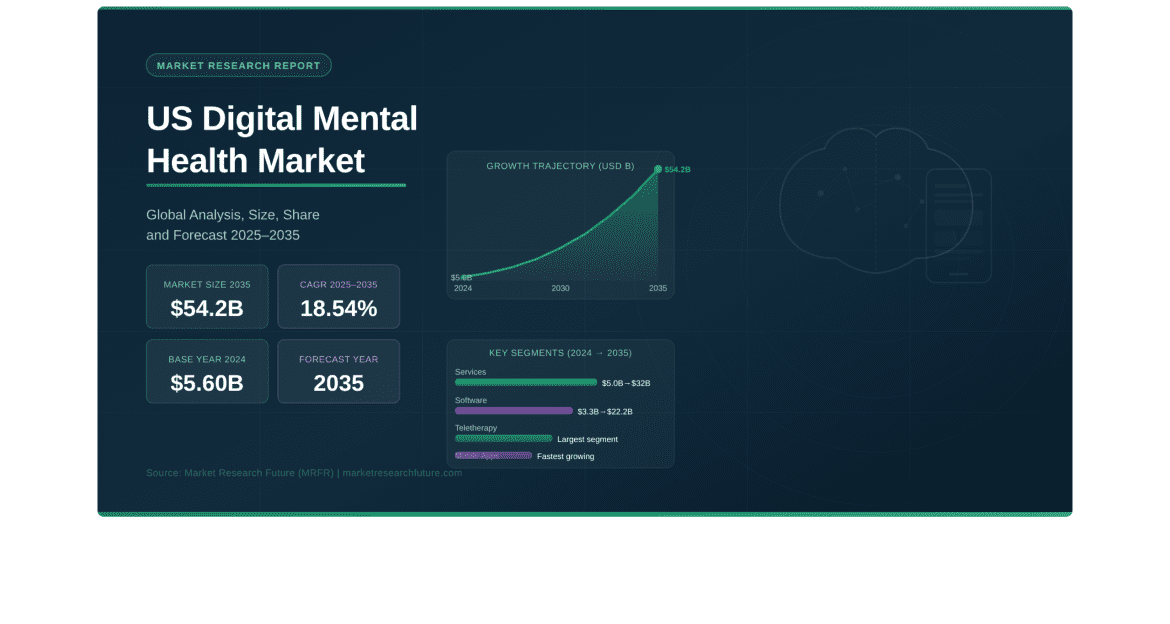
Task: Select the Teletherapy segment bar
Action: [503, 438]
